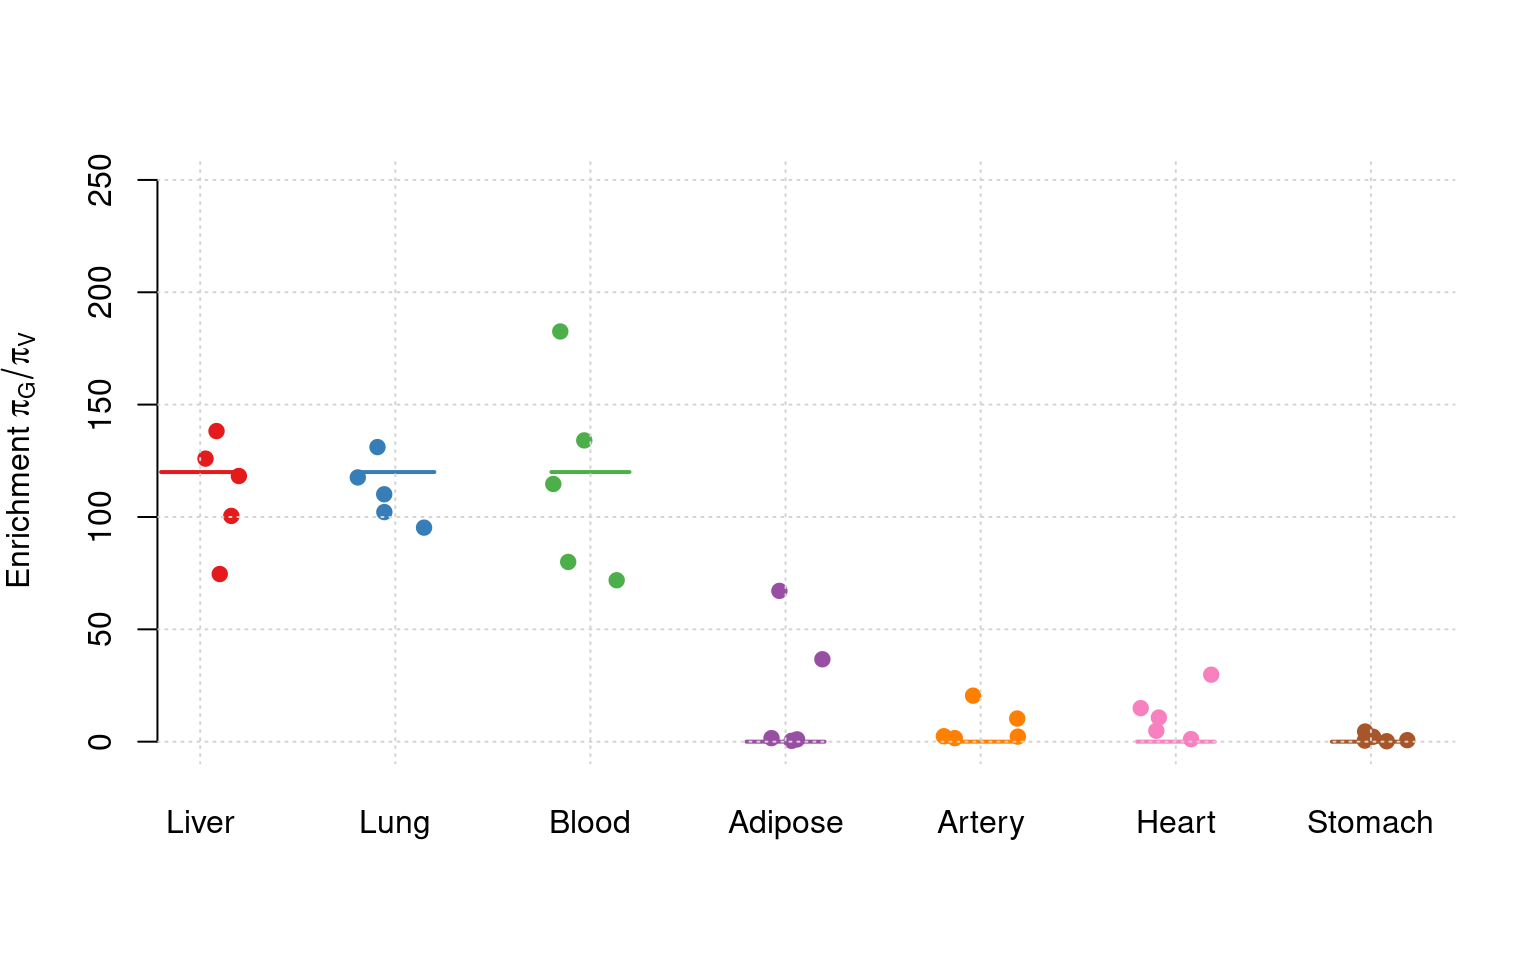1536x960 pixels.
Task: Click the Enrichment y-axis title
Action: click(x=21, y=460)
